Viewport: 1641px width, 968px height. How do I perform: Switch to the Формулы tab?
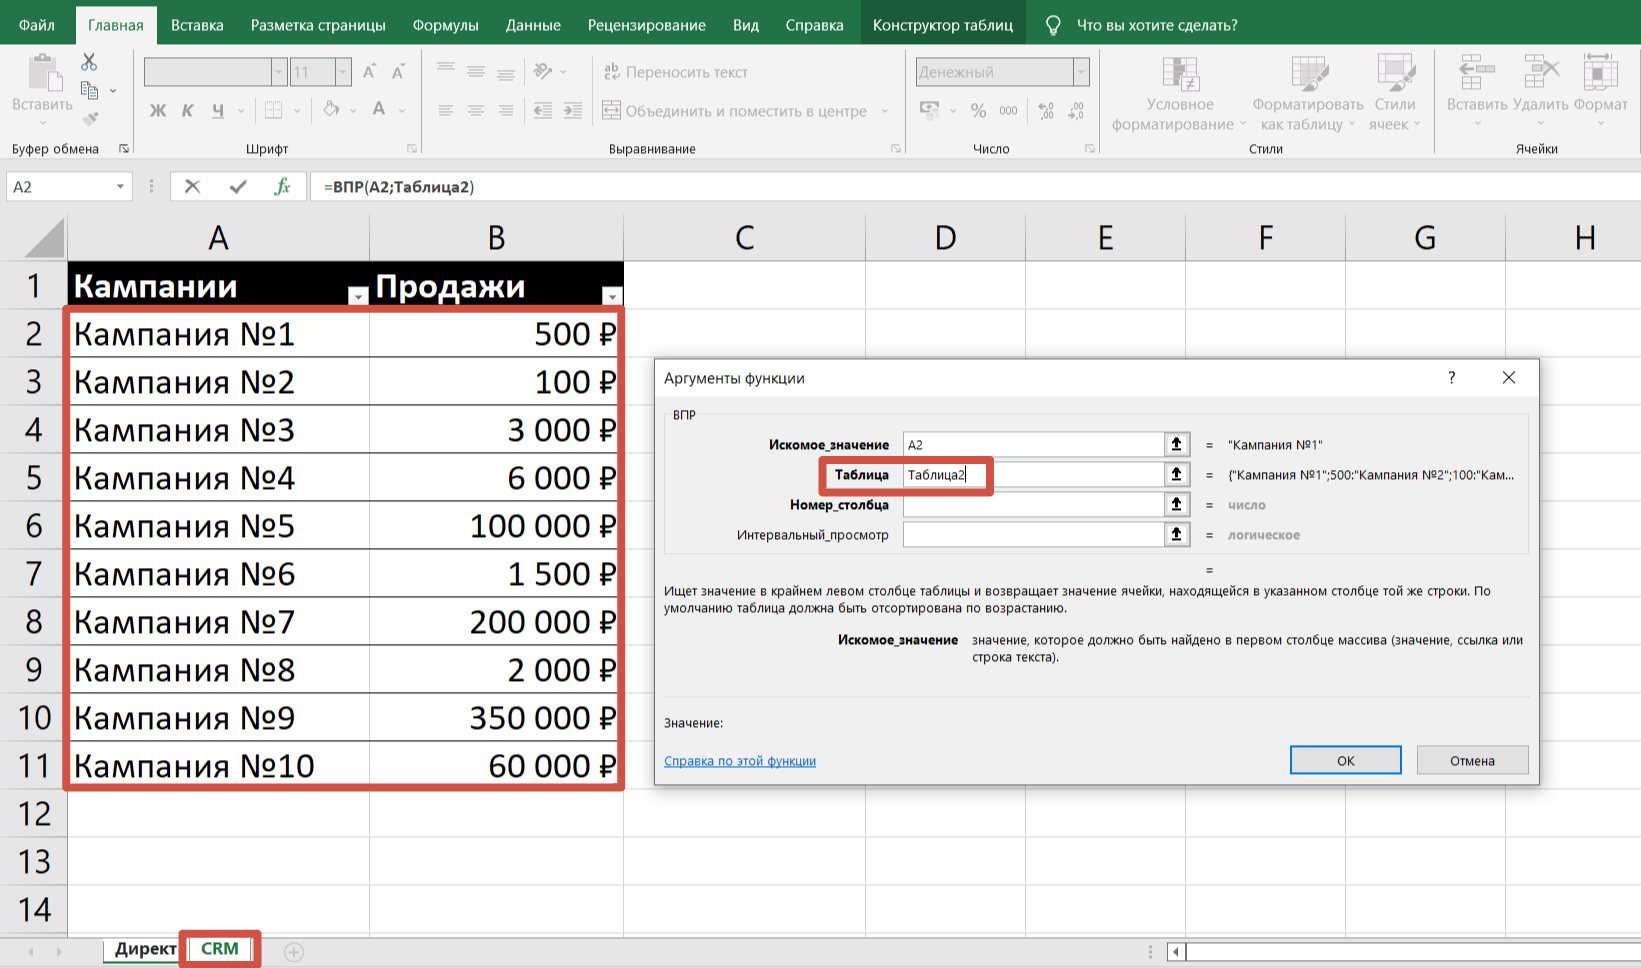(445, 25)
